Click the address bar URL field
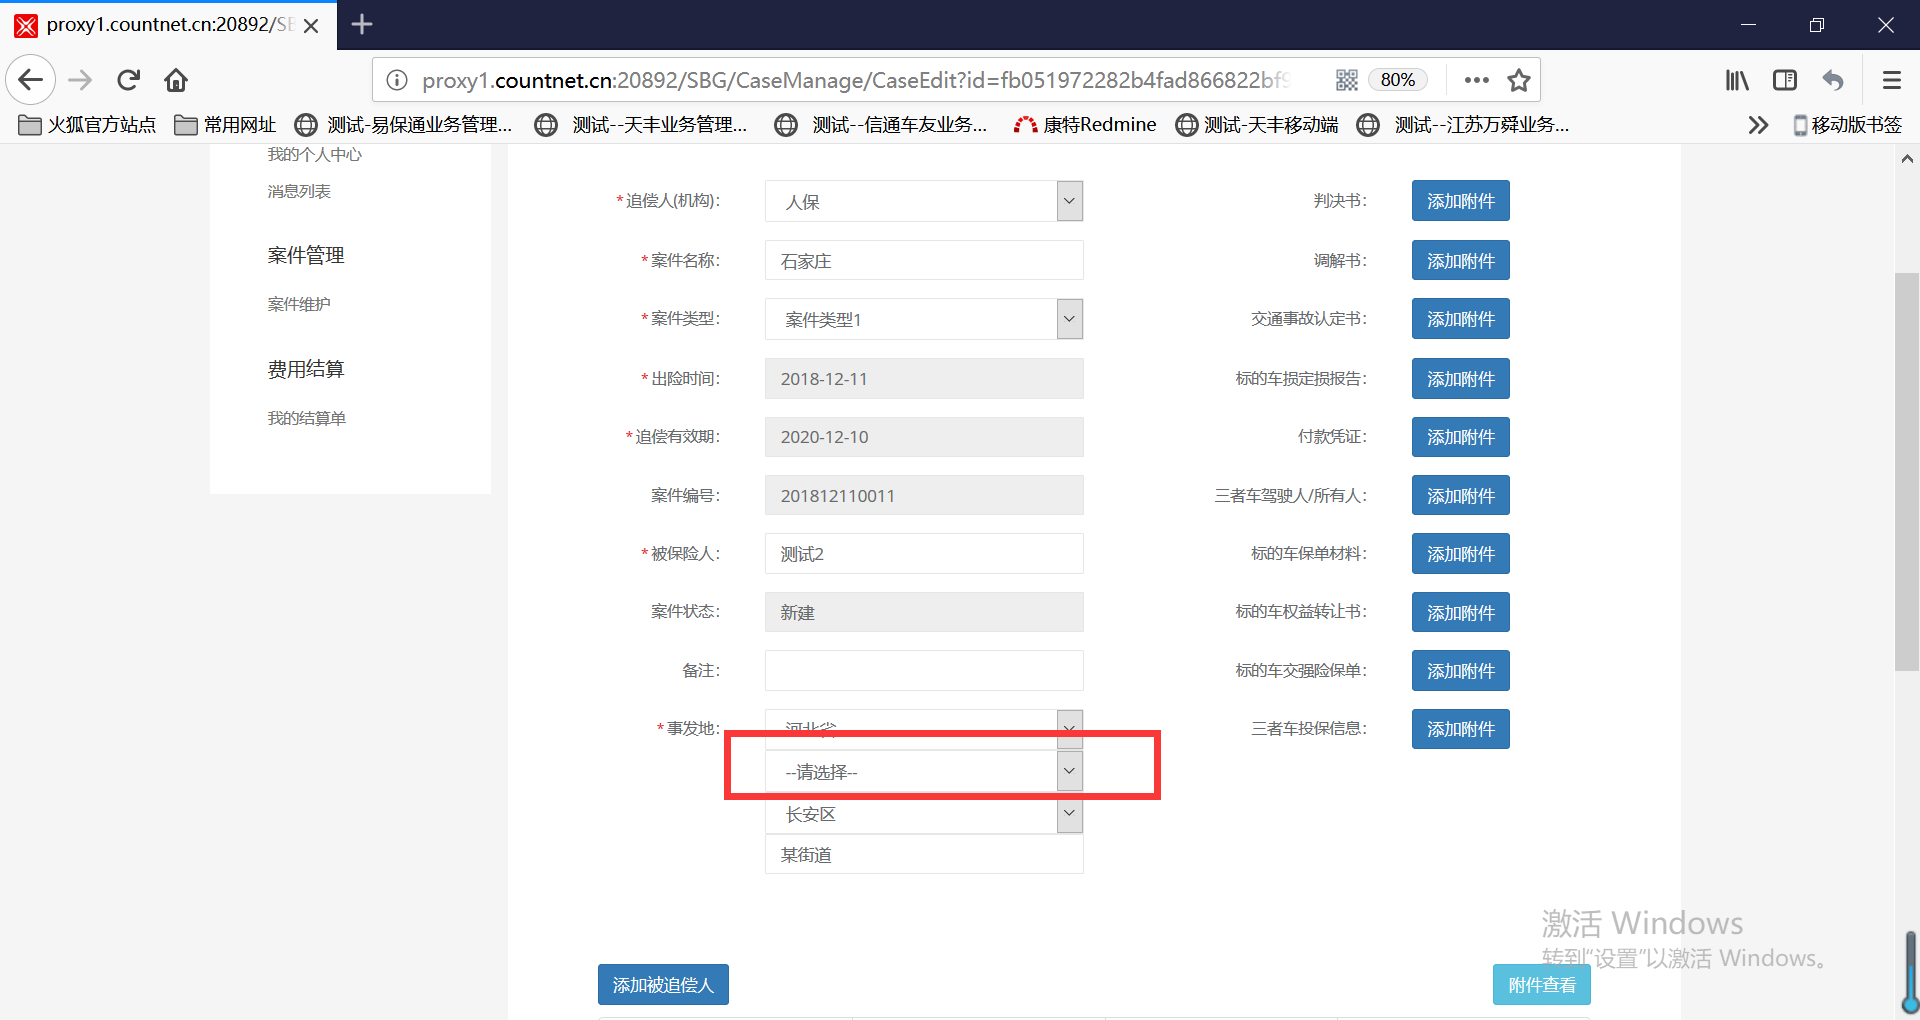The image size is (1920, 1020). point(856,80)
